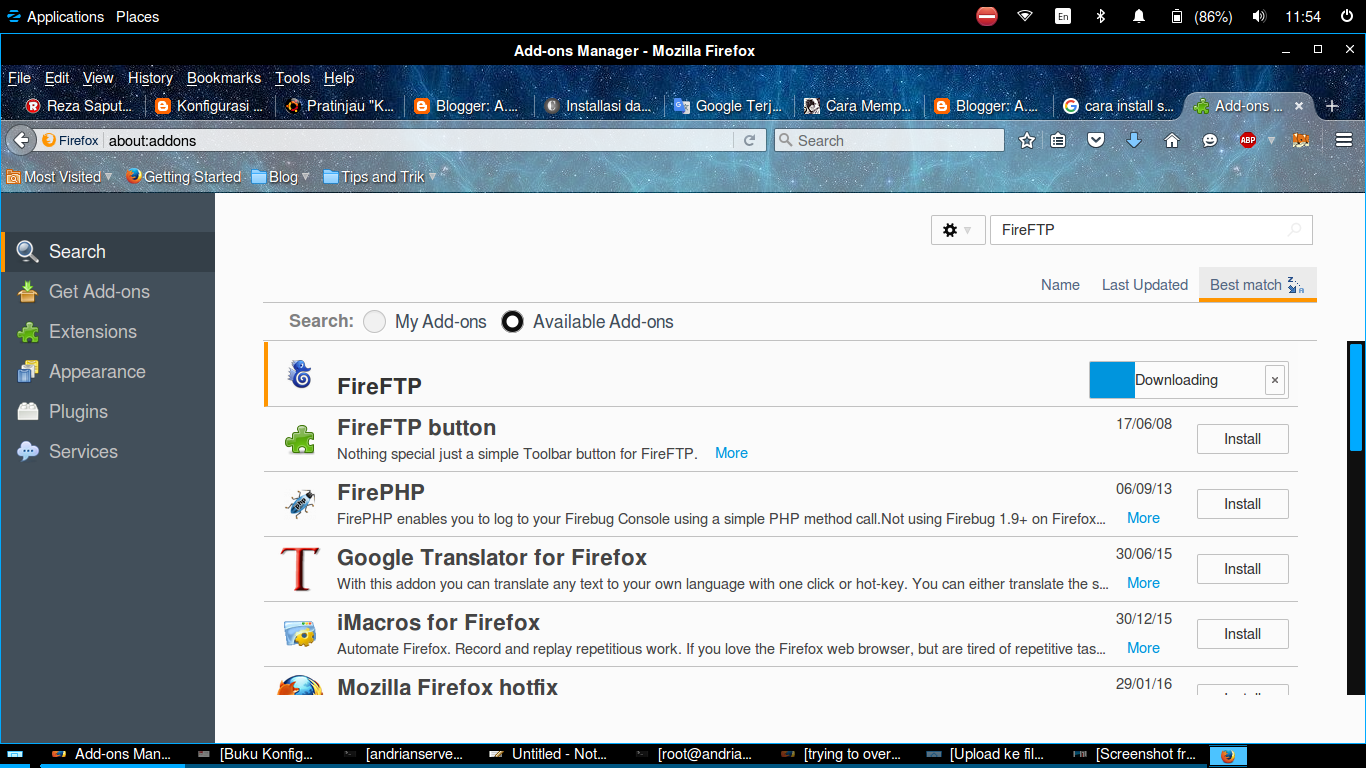Show bookmarks list icon in toolbar
This screenshot has height=768, width=1366.
1059,141
